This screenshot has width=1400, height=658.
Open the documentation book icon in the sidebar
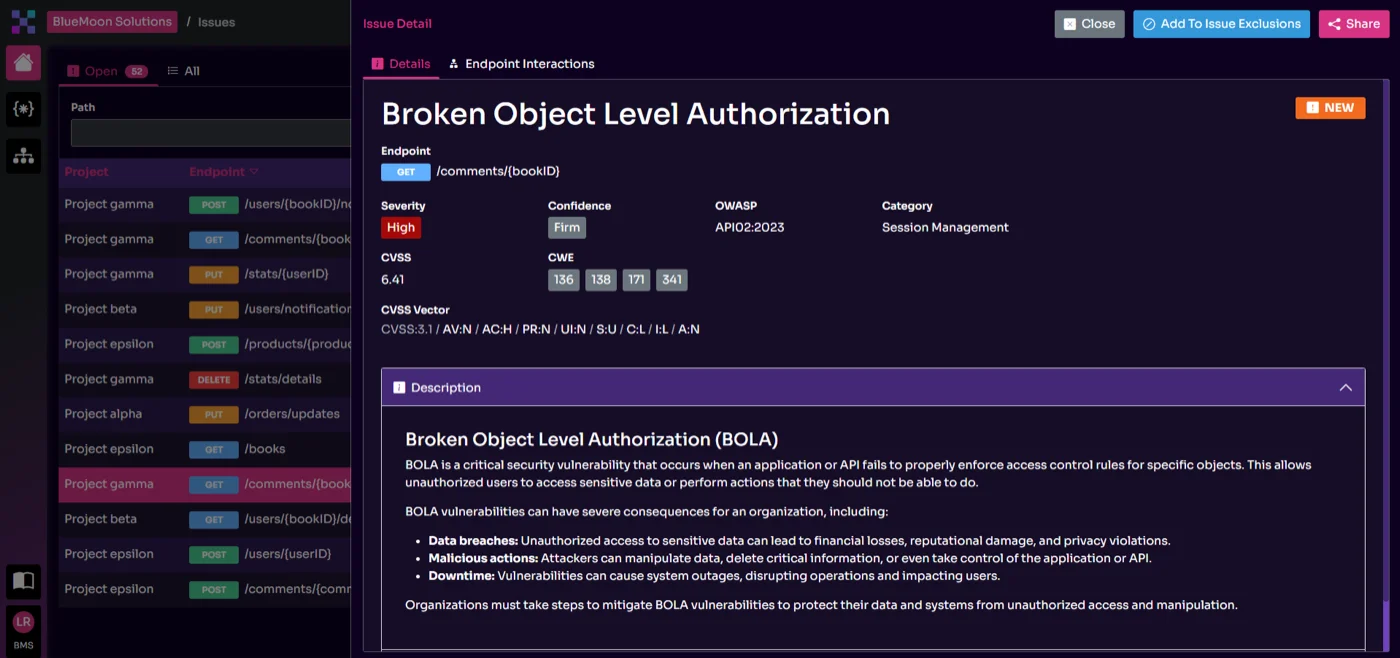(x=23, y=580)
